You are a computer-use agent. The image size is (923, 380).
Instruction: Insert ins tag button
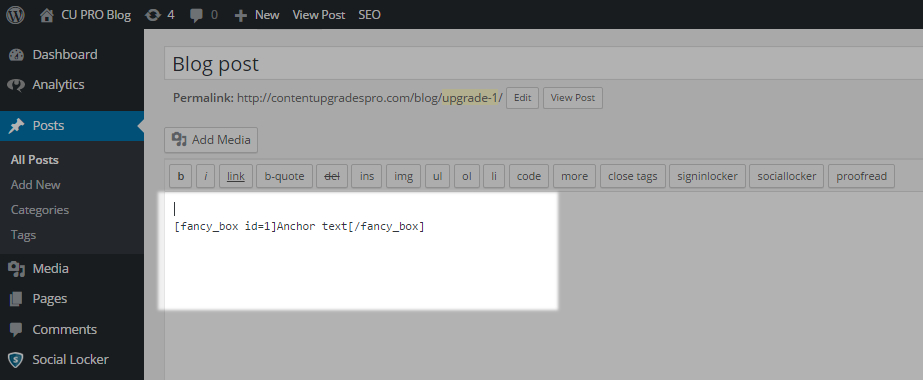point(367,176)
